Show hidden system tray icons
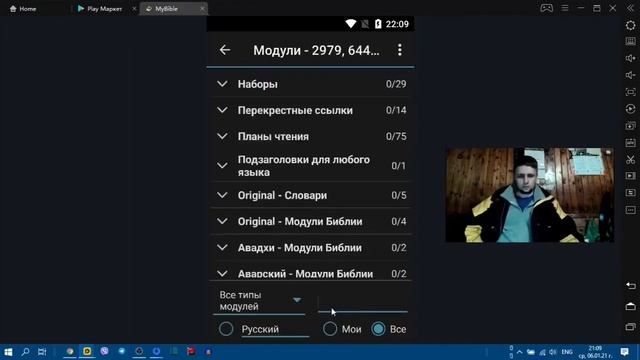Viewport: 640px width, 360px height. (519, 352)
